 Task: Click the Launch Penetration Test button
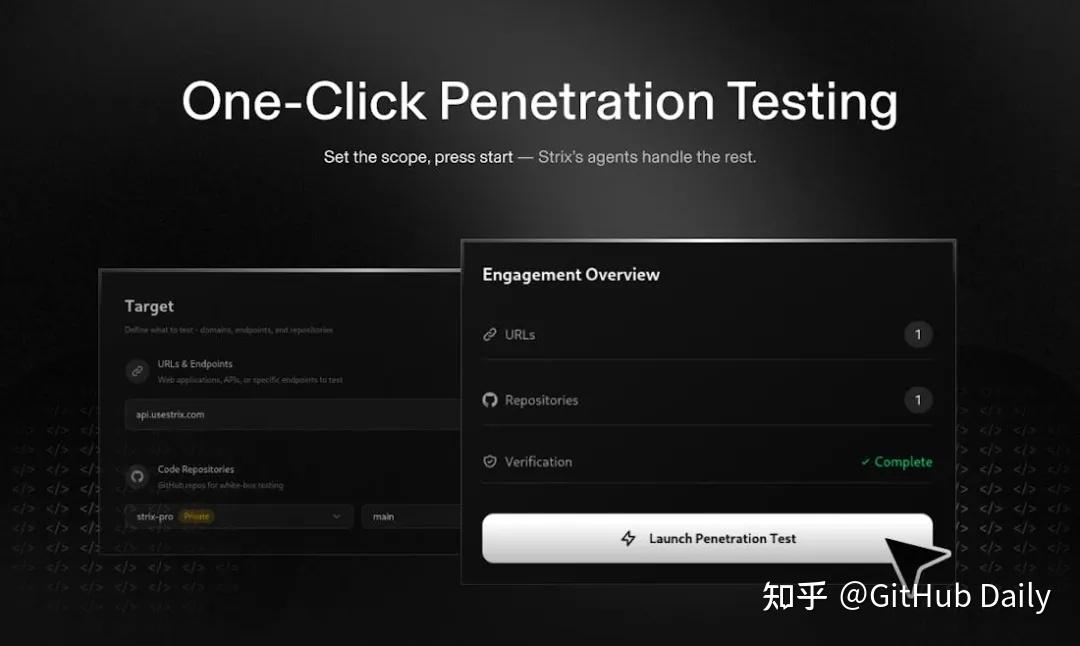pos(707,539)
